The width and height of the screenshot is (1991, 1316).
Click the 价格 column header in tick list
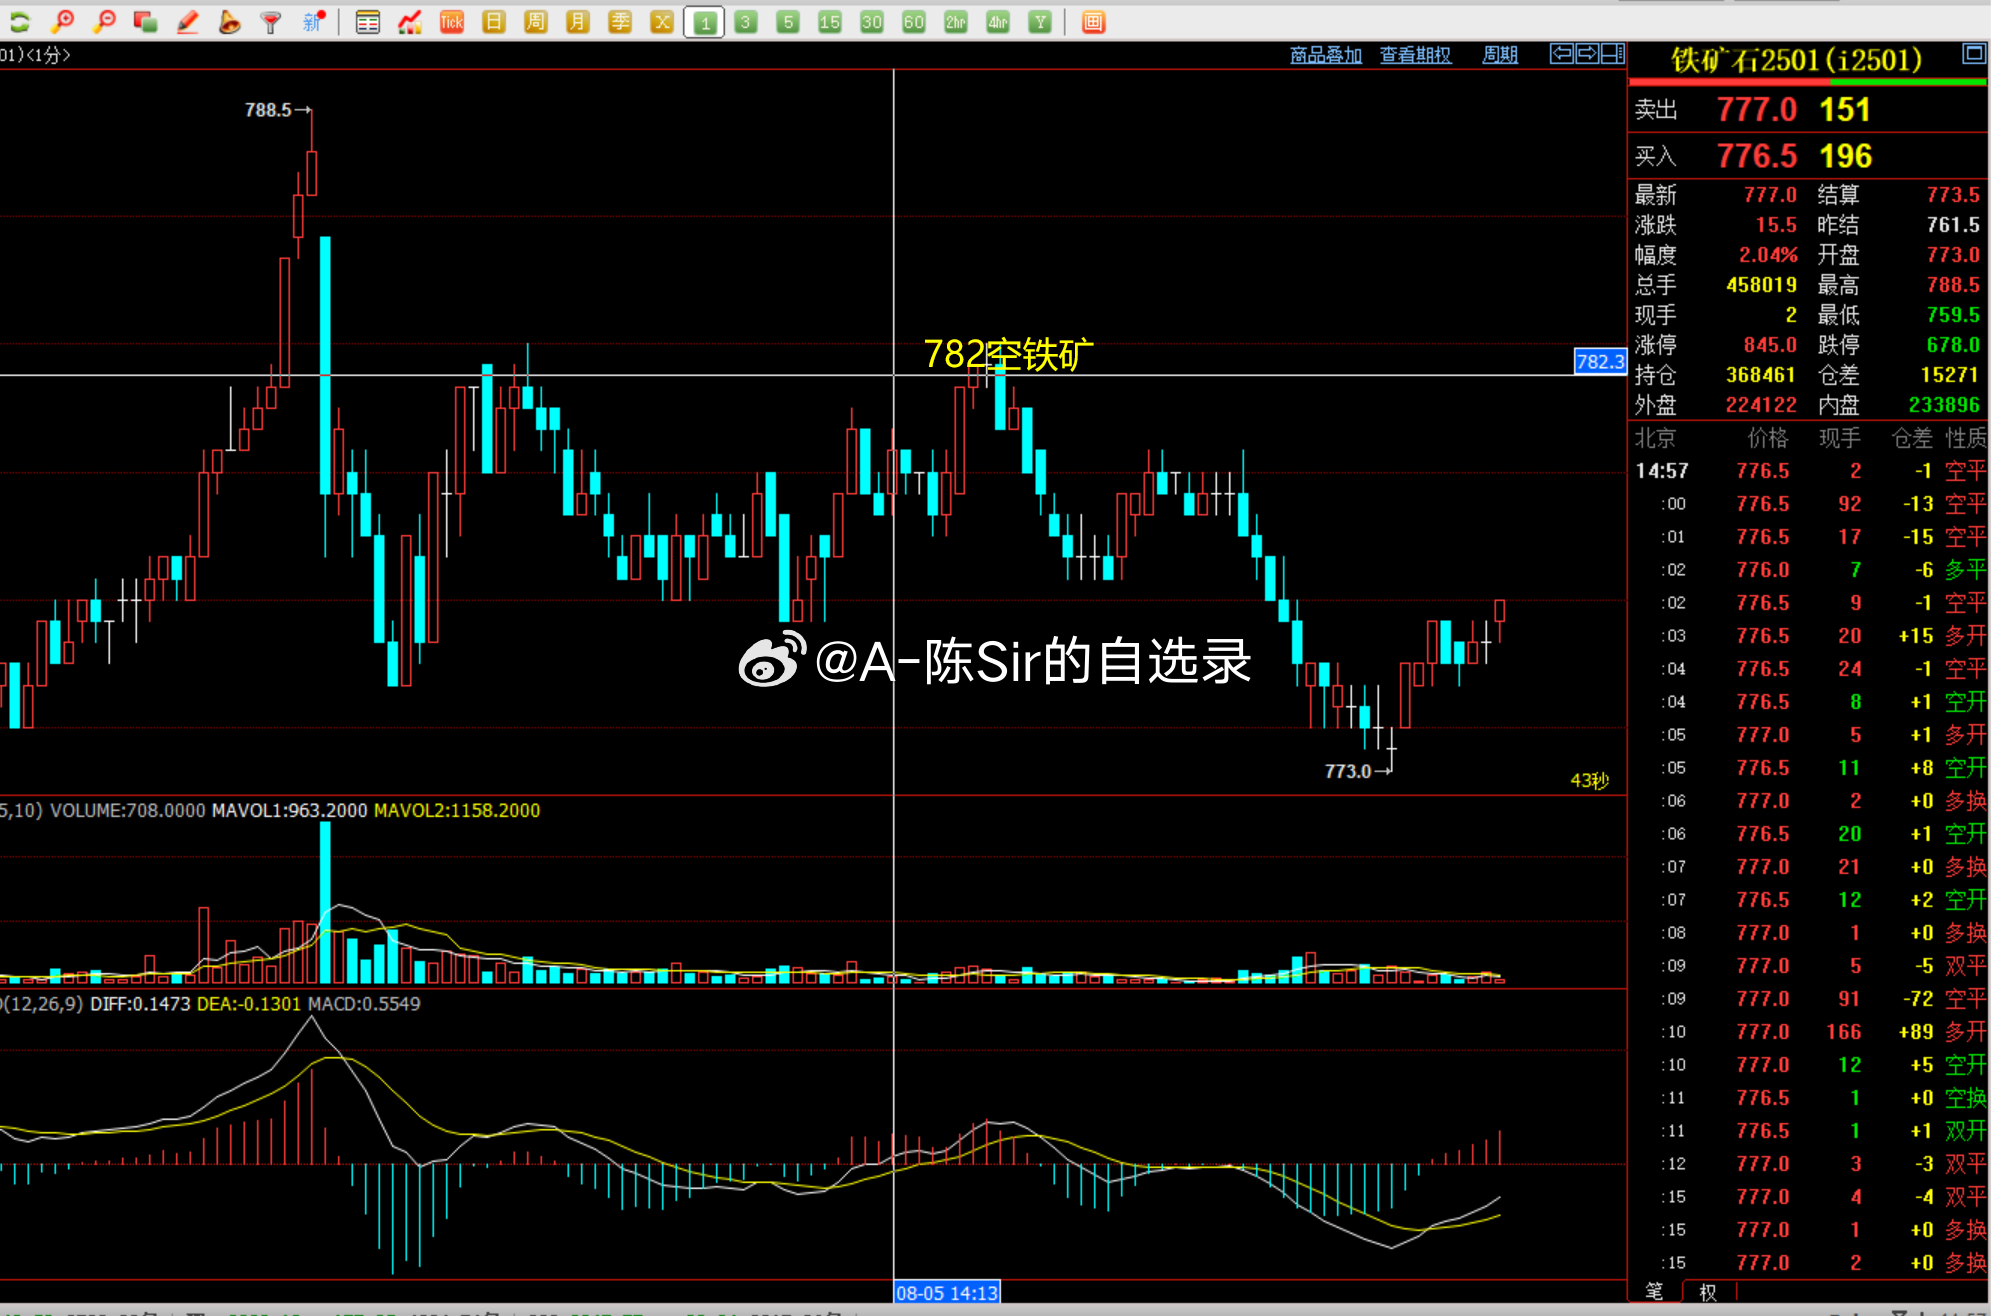(x=1768, y=438)
